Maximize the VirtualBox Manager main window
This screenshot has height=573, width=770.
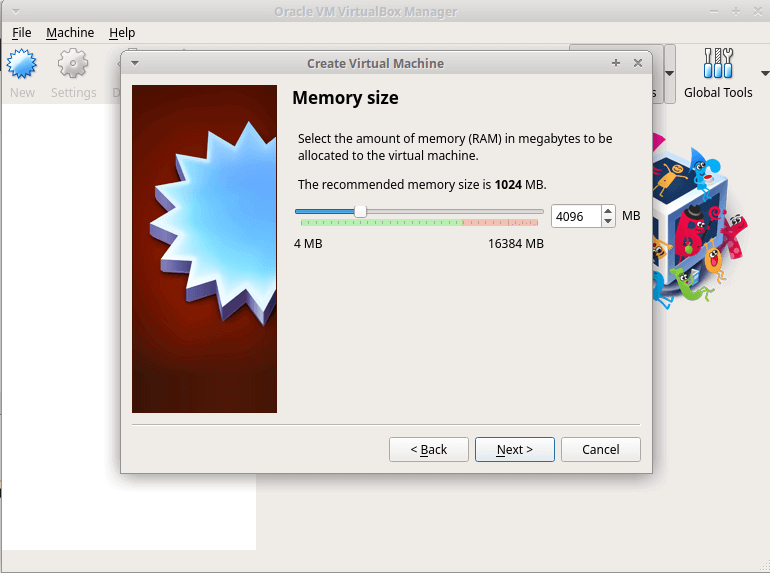point(736,11)
